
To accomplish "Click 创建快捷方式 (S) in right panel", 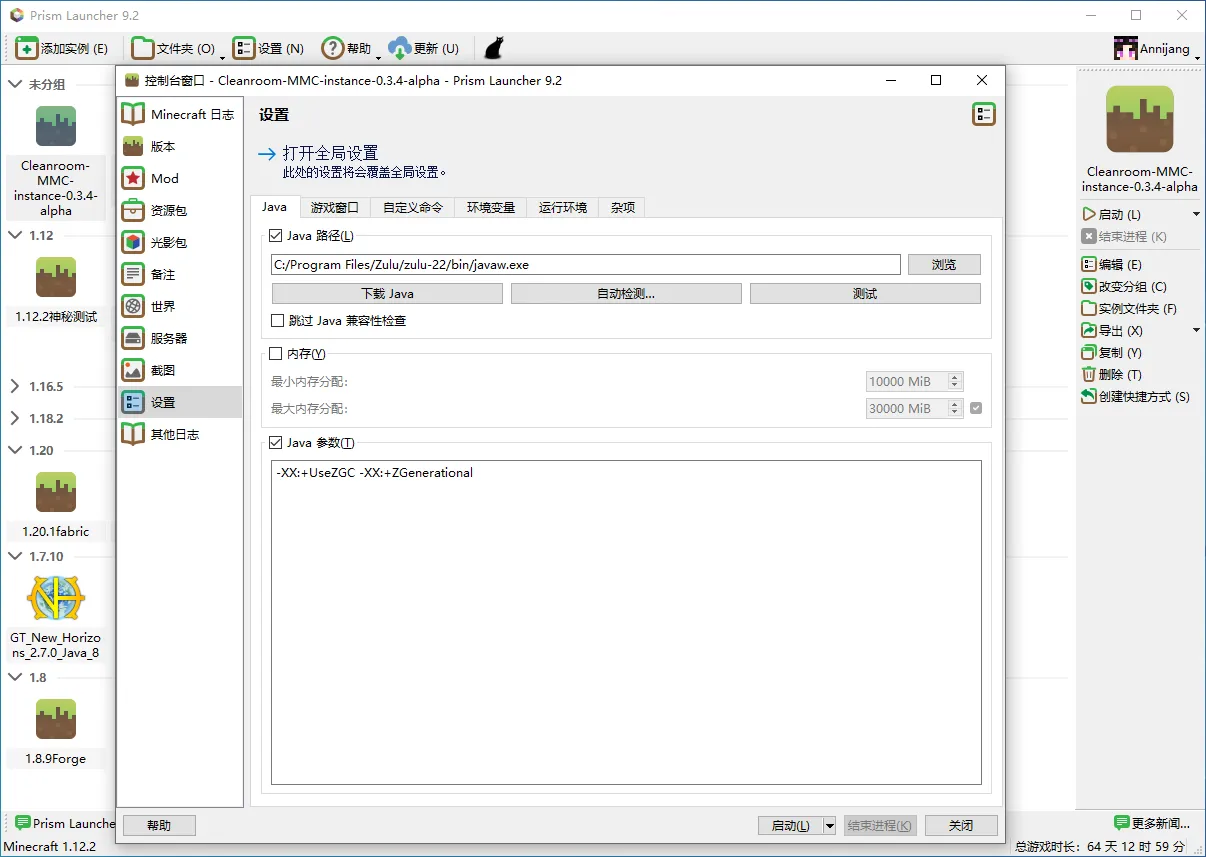I will (x=1136, y=396).
